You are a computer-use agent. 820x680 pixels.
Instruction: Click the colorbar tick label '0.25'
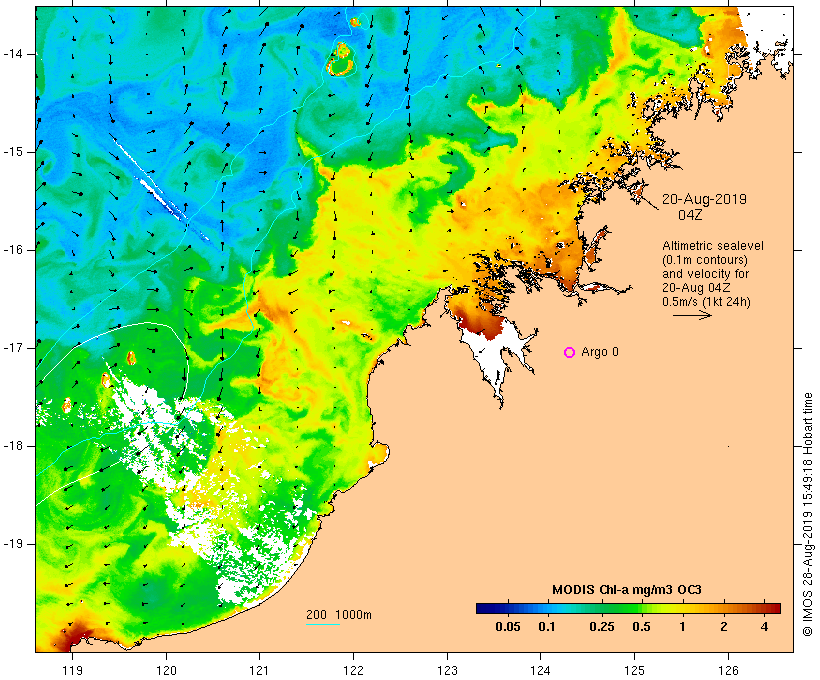click(x=602, y=627)
